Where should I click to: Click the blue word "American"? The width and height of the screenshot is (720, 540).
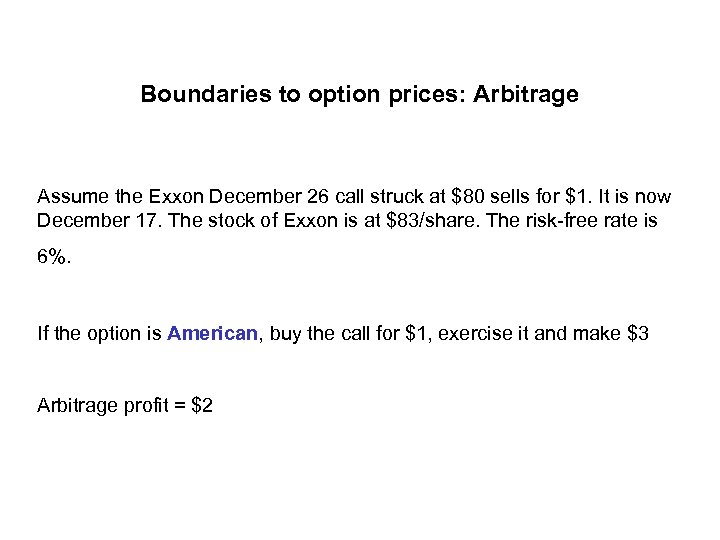point(212,333)
